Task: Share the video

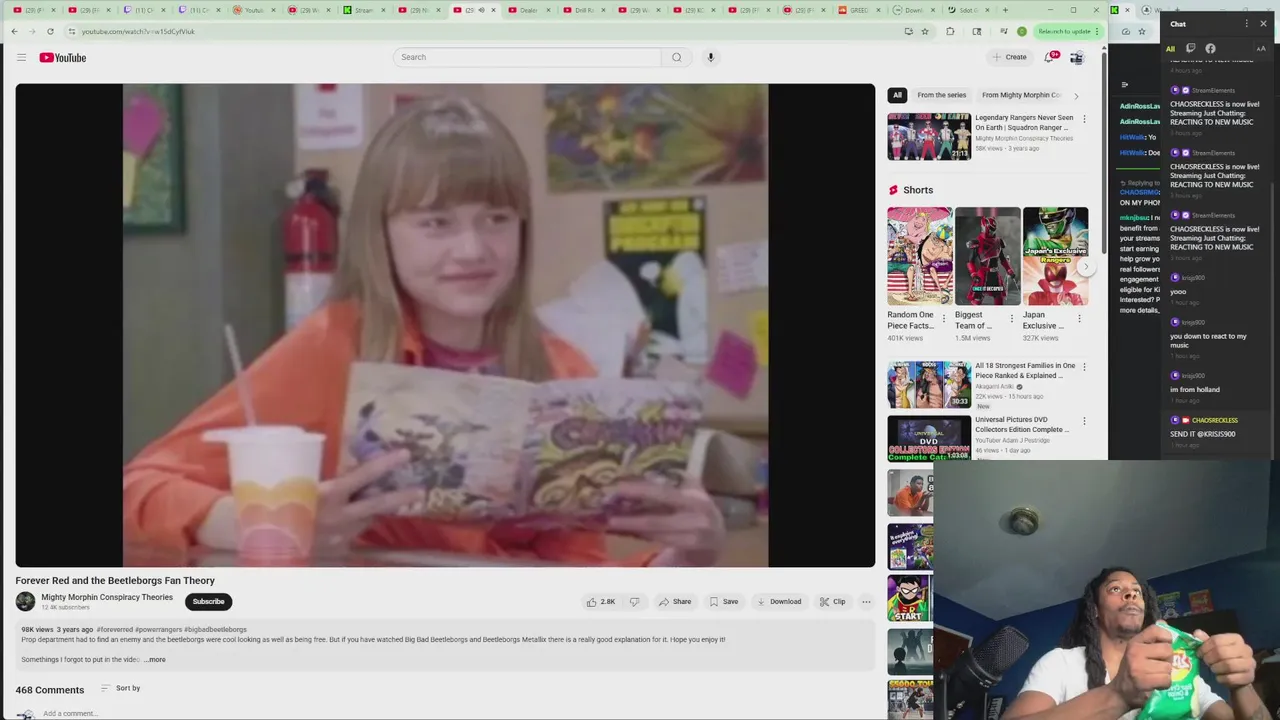Action: tap(675, 602)
